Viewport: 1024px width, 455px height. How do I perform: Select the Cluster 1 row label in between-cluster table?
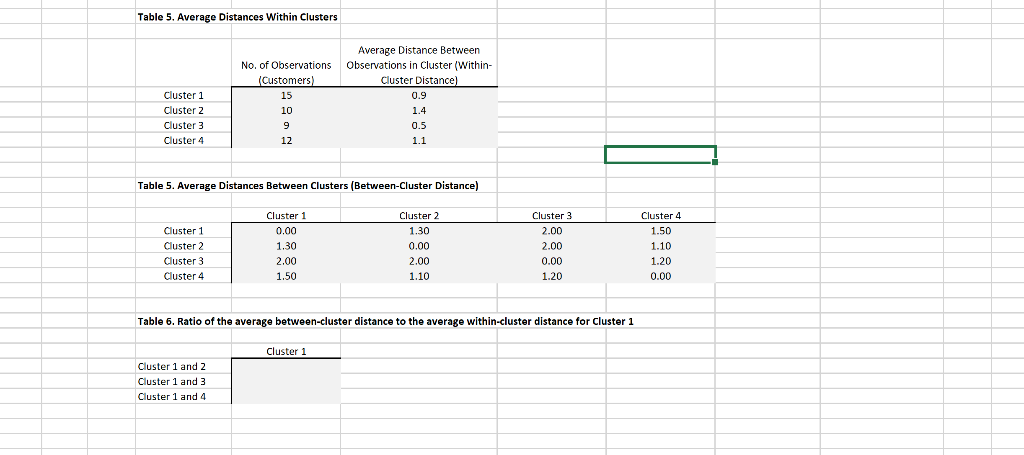[184, 231]
